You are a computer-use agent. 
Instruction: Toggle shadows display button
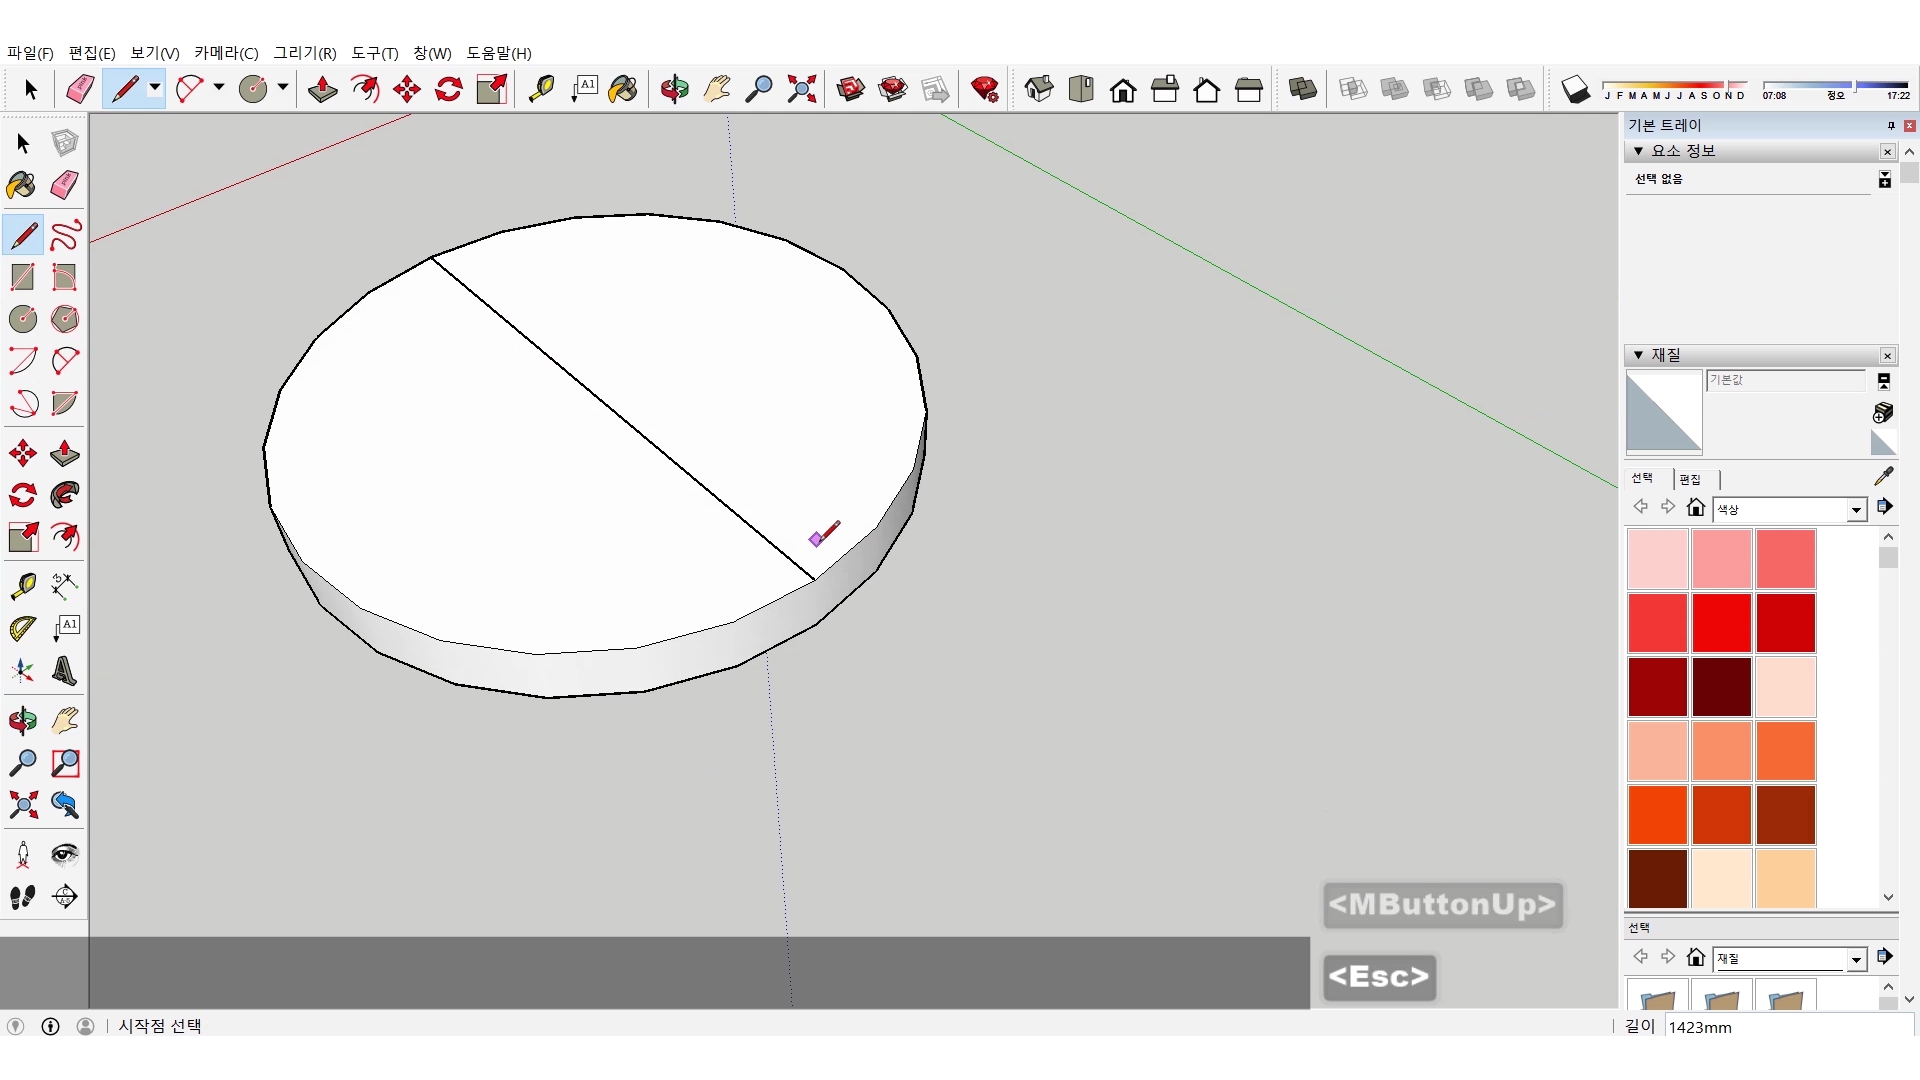pos(1575,90)
